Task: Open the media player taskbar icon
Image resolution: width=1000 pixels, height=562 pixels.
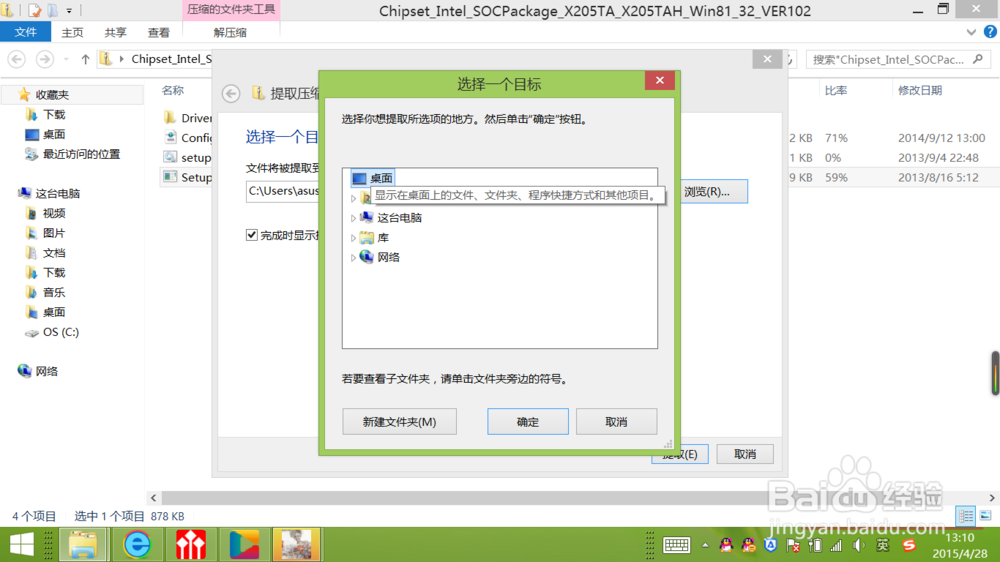Action: tap(244, 545)
